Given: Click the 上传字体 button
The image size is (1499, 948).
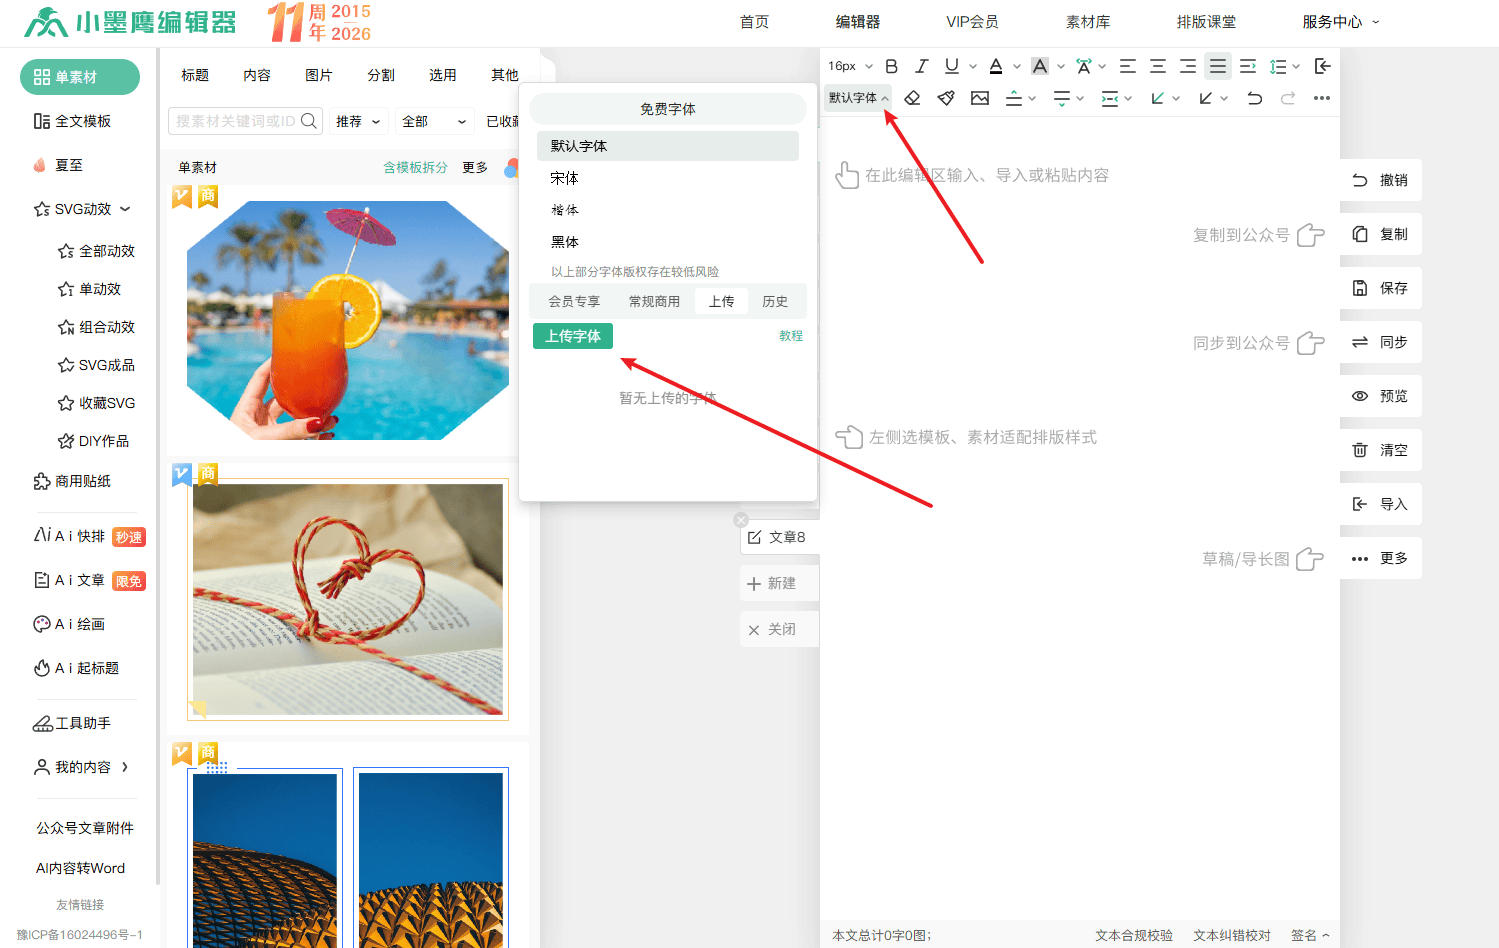Looking at the screenshot, I should (x=573, y=336).
